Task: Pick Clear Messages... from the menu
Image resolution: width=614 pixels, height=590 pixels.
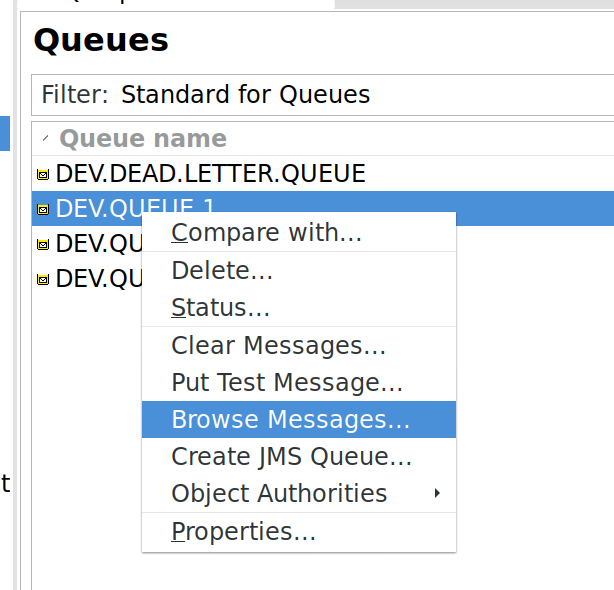Action: (x=278, y=346)
